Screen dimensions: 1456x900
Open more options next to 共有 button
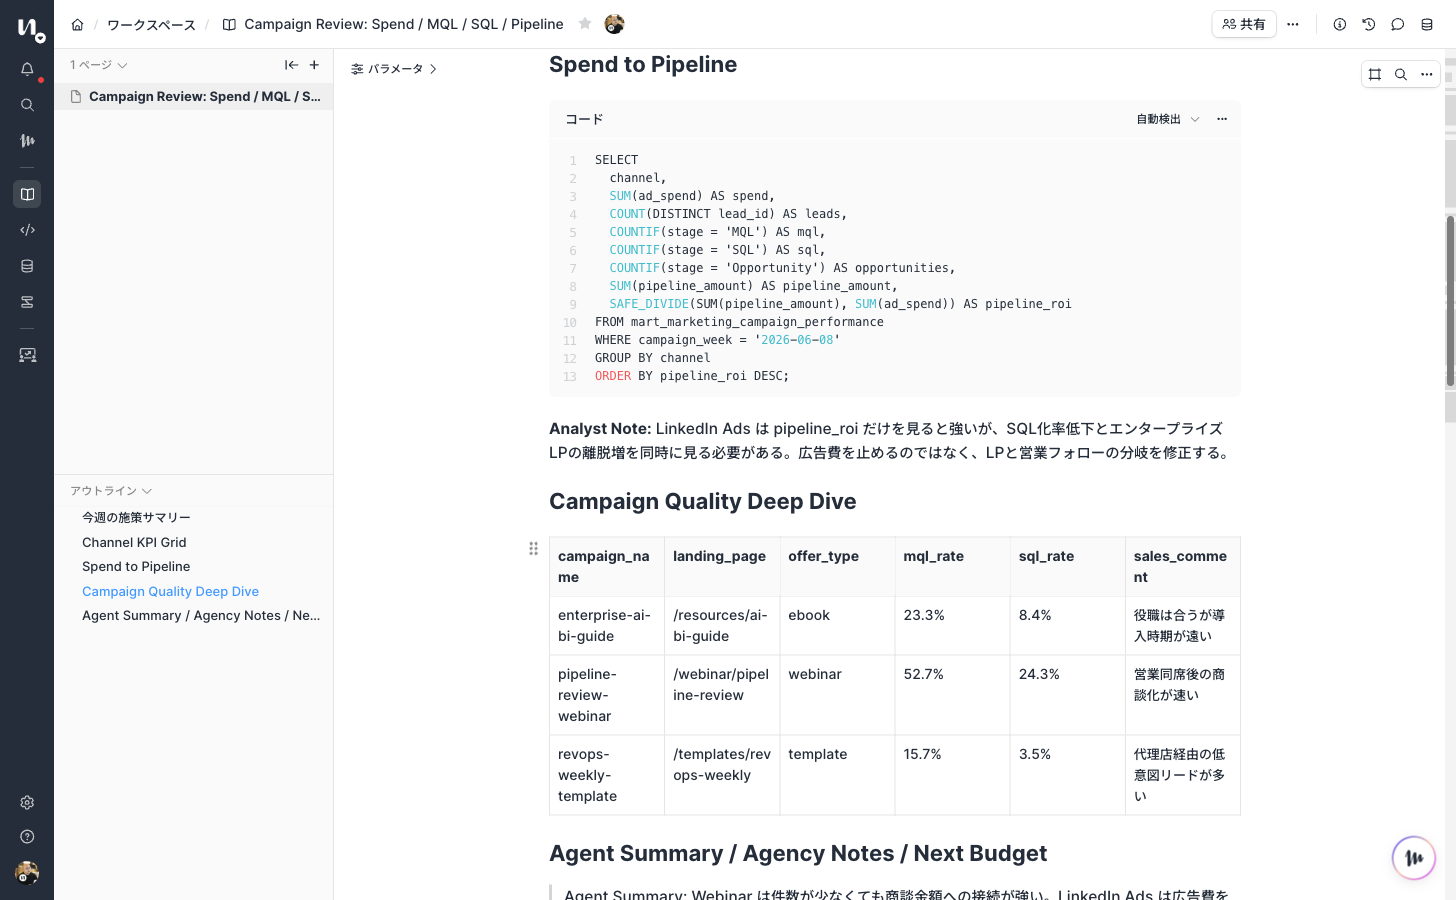[1293, 24]
